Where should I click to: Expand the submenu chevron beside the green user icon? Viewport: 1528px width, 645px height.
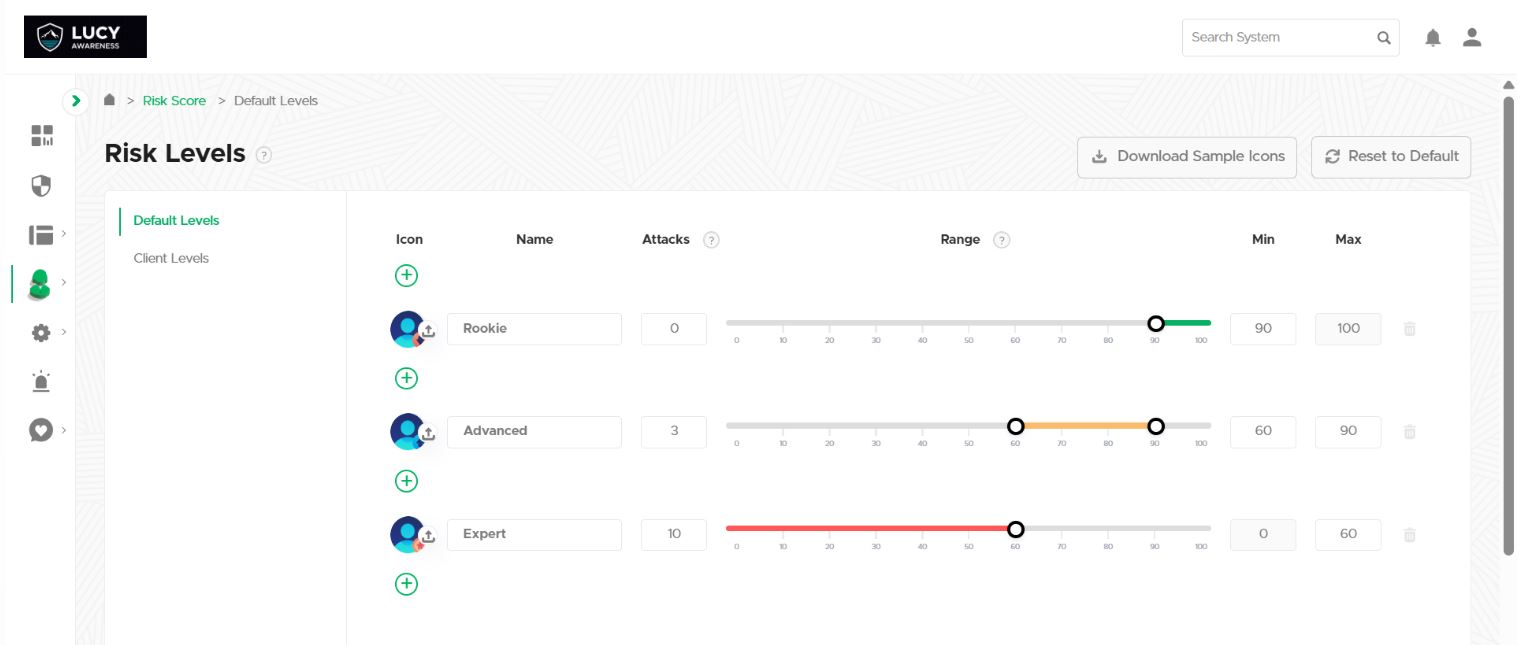(64, 282)
